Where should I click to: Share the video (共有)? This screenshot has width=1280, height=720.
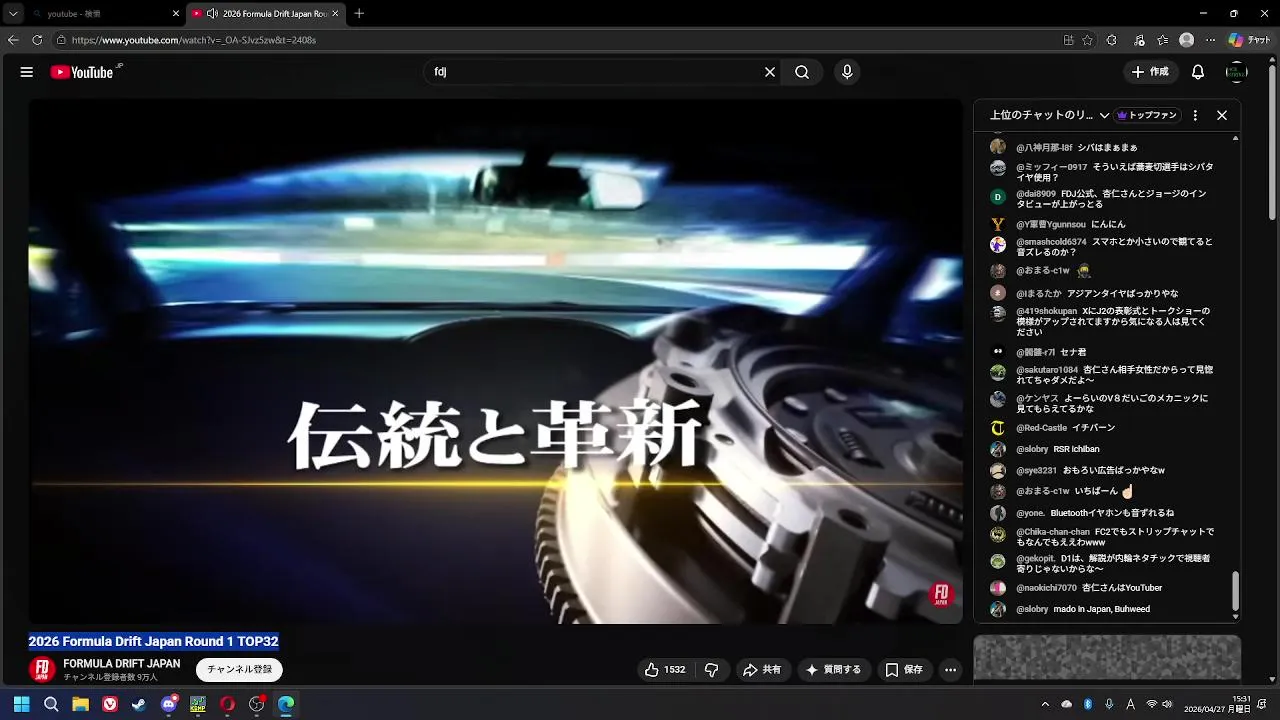click(x=762, y=670)
